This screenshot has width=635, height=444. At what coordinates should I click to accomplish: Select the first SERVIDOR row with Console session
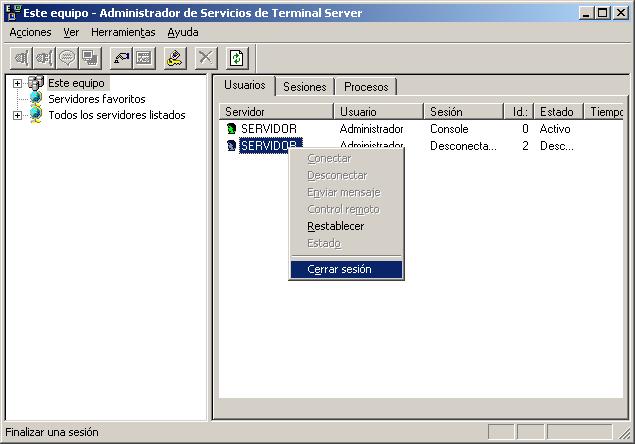pos(268,129)
